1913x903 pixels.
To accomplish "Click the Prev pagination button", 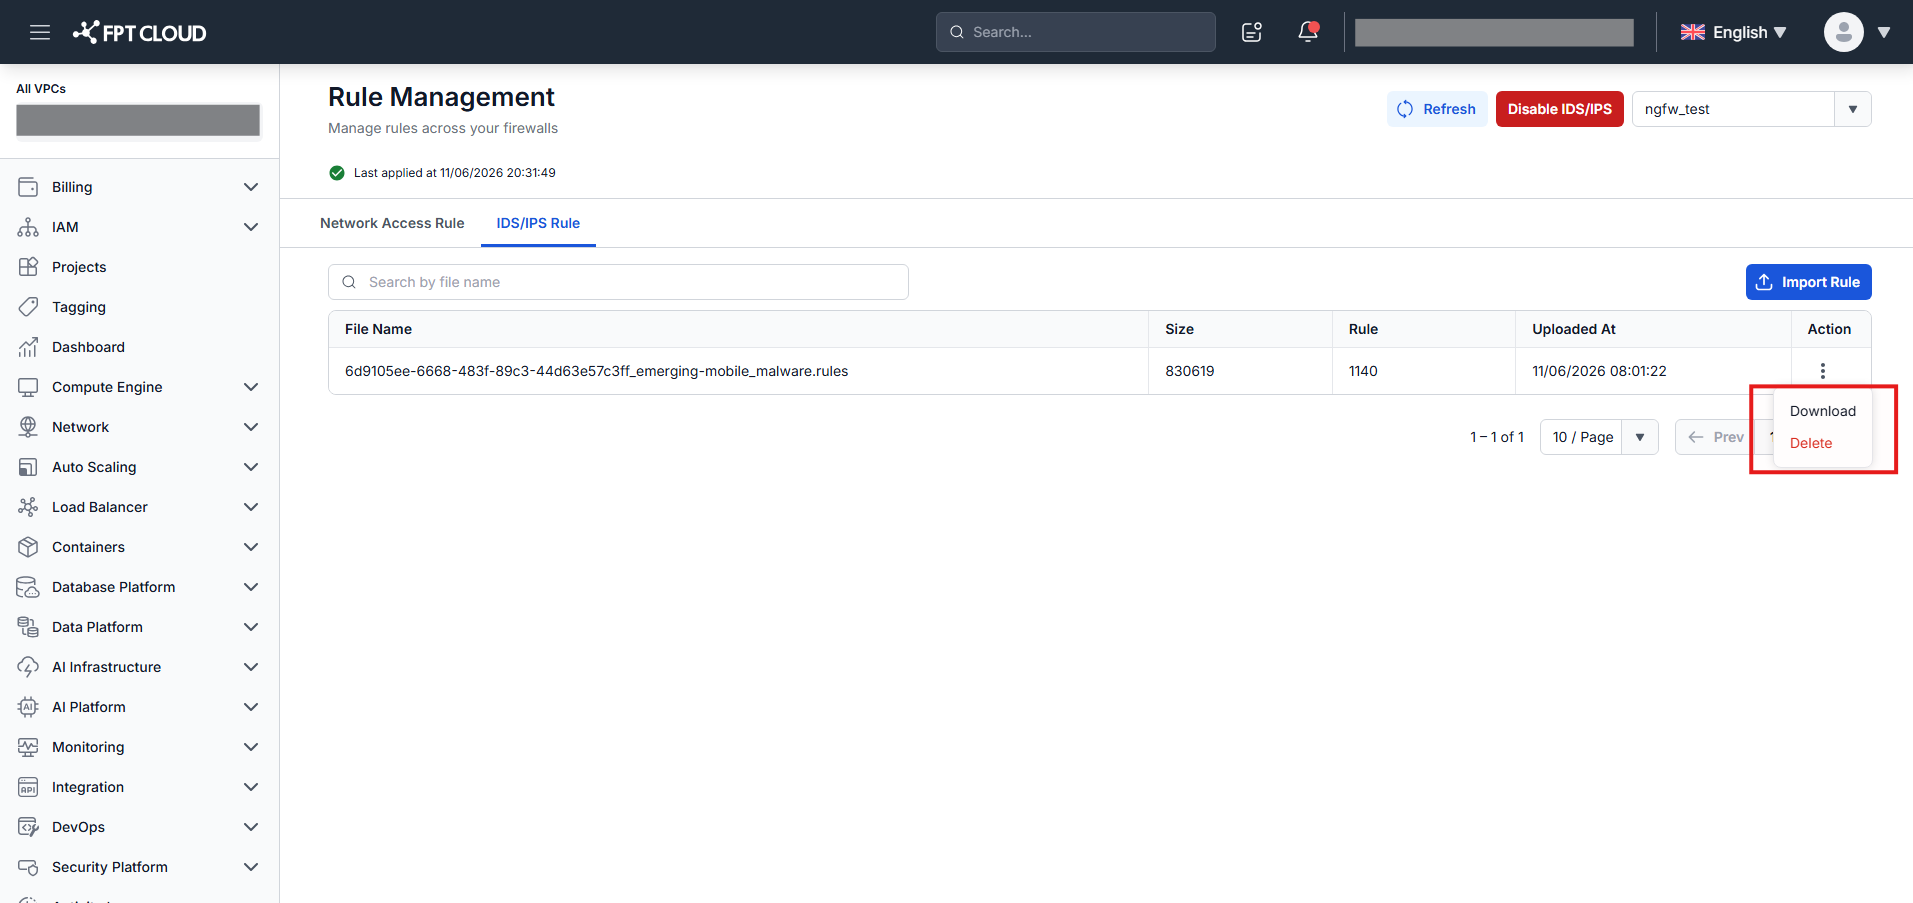I will pyautogui.click(x=1716, y=437).
